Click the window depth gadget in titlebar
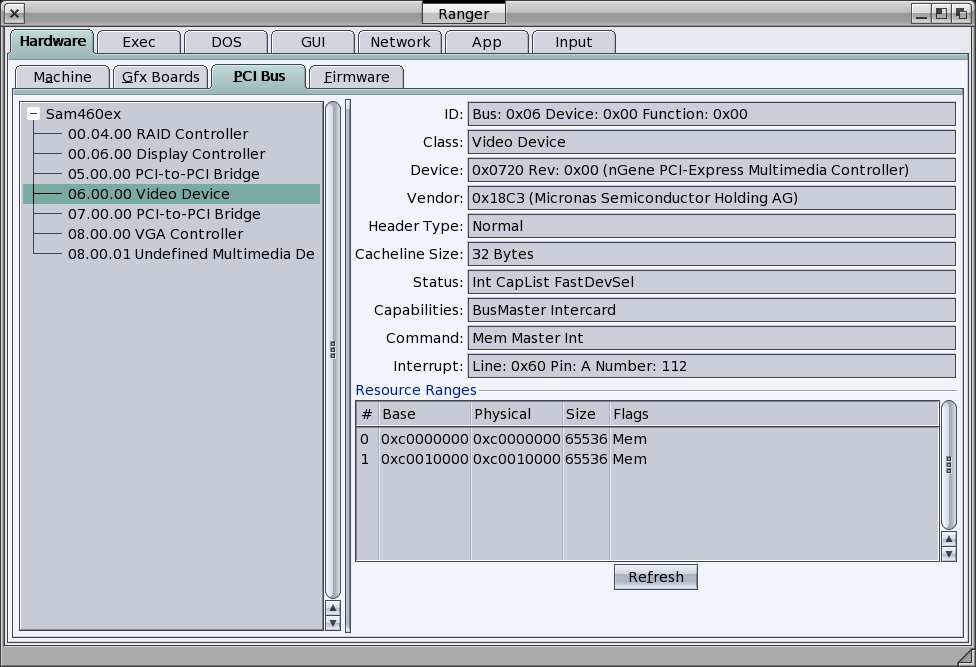The height and width of the screenshot is (667, 976). [x=960, y=13]
